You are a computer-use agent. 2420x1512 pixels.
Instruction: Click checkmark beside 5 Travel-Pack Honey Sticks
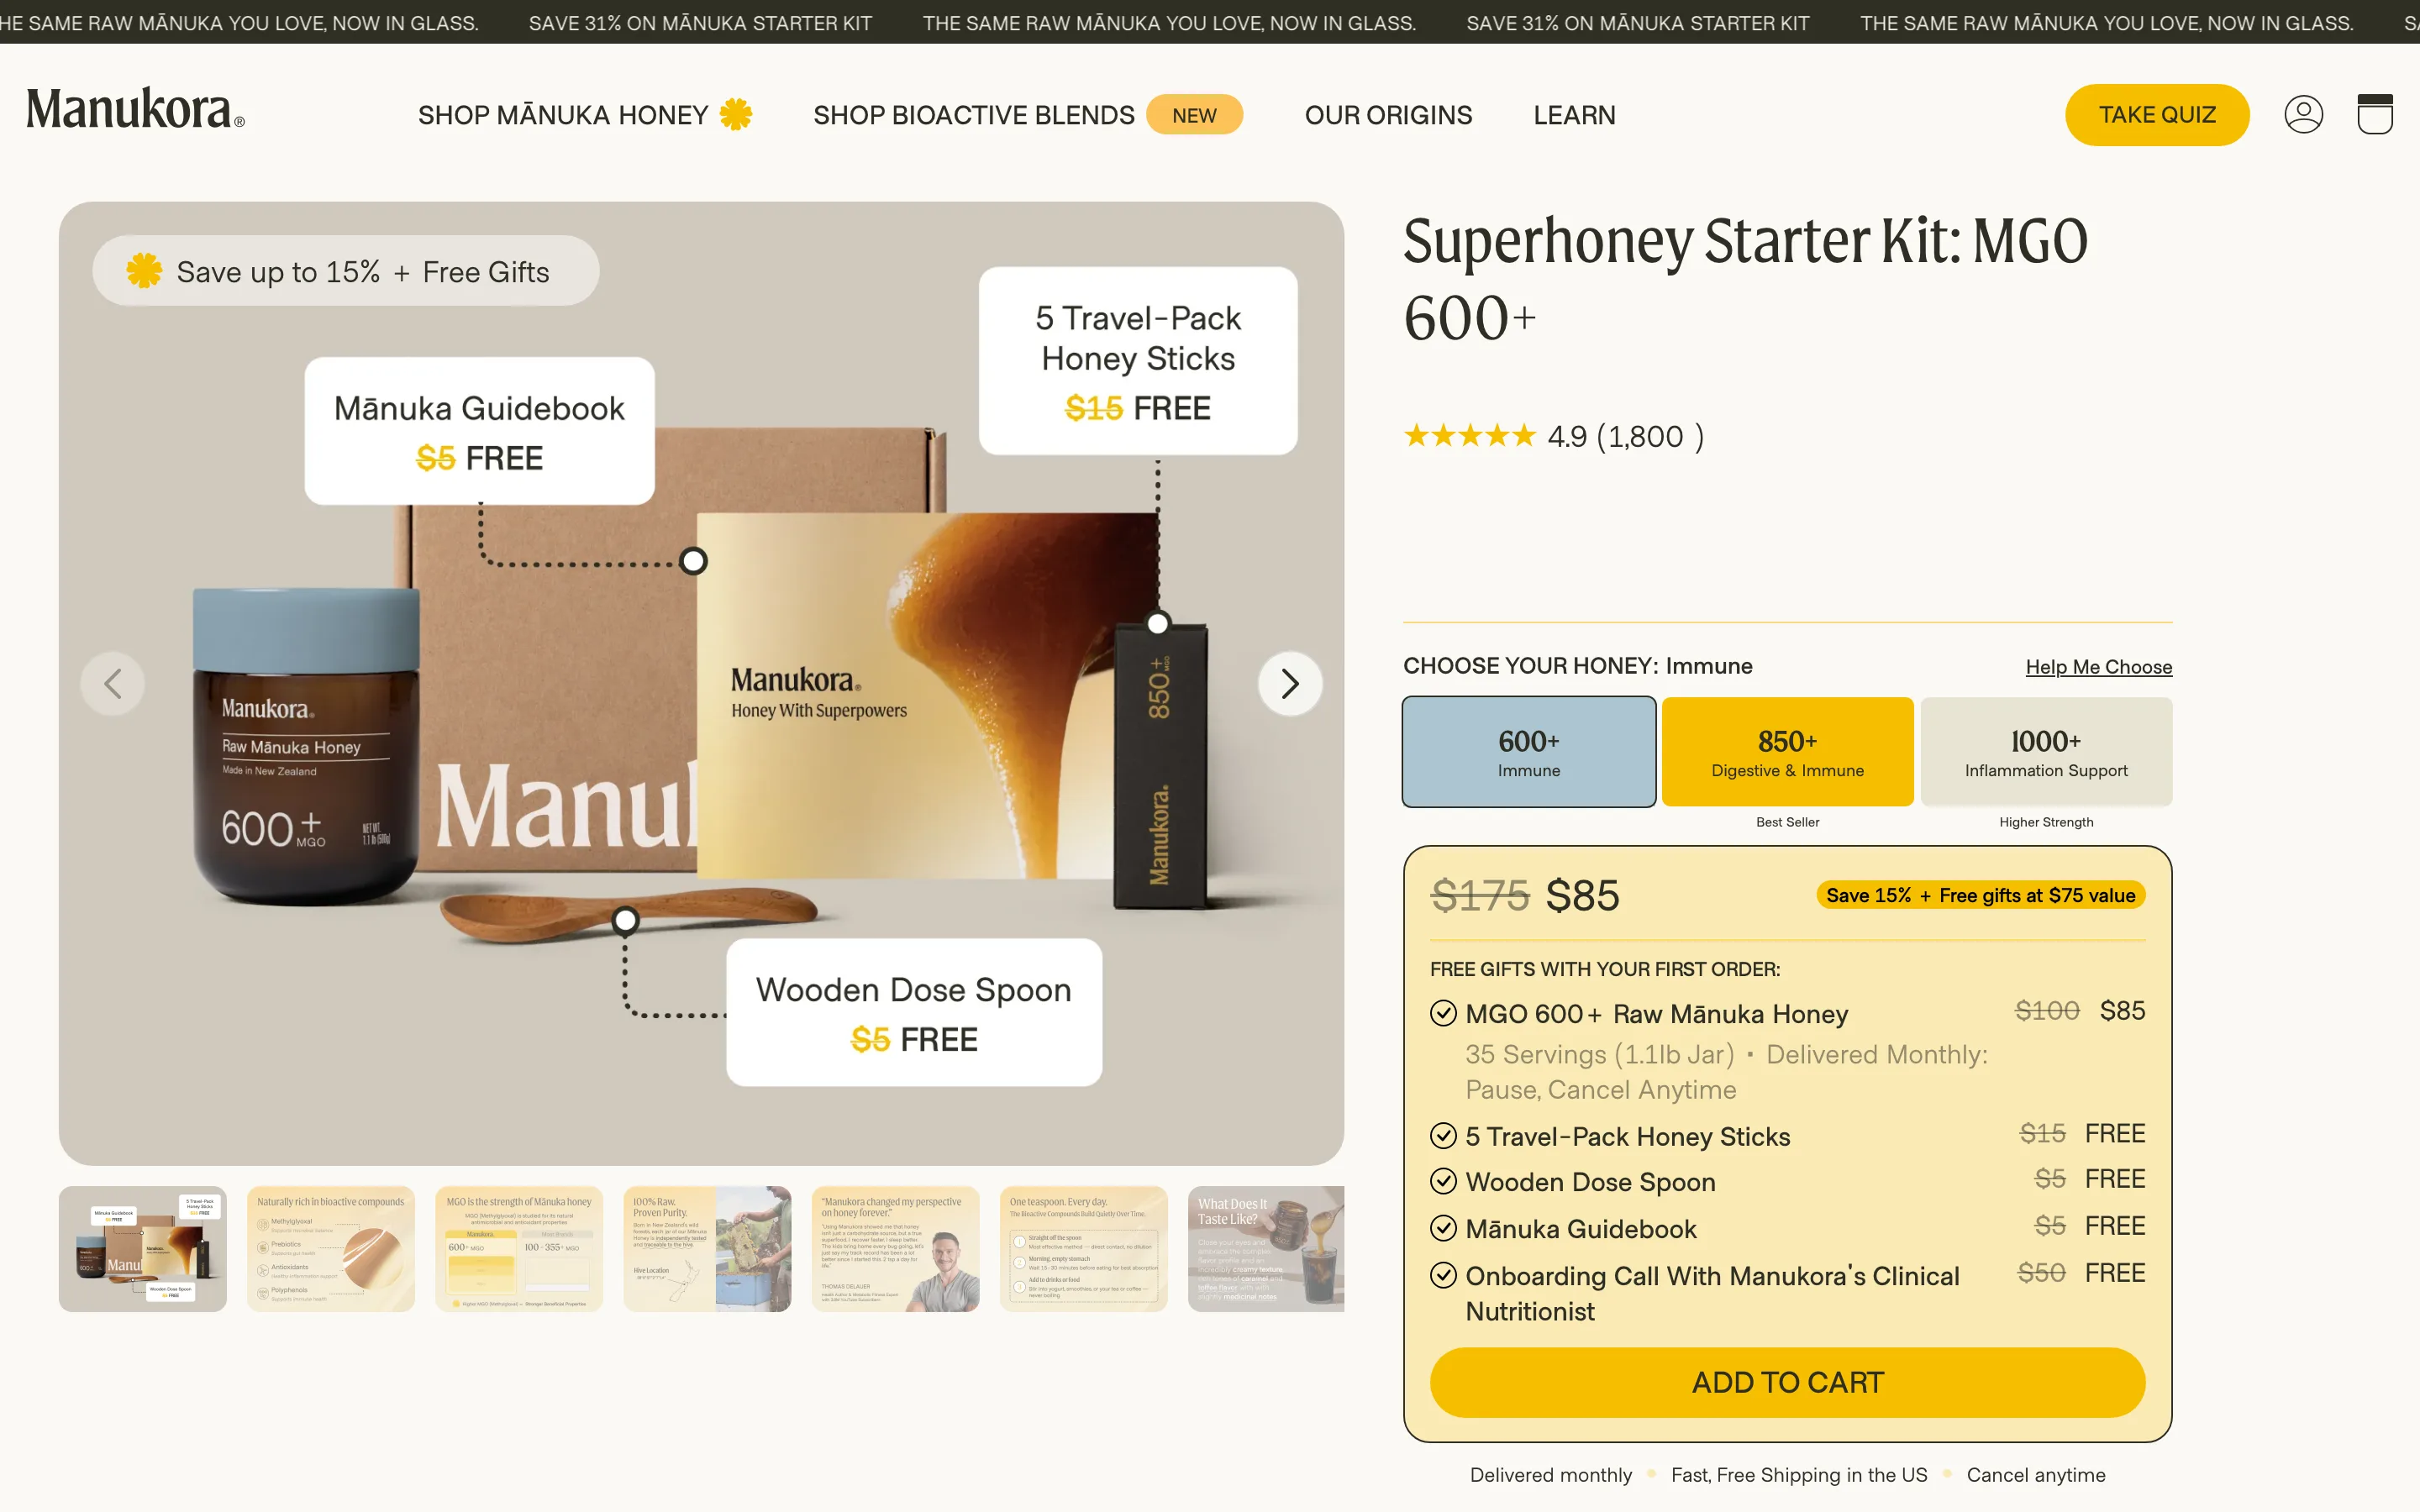[1443, 1136]
